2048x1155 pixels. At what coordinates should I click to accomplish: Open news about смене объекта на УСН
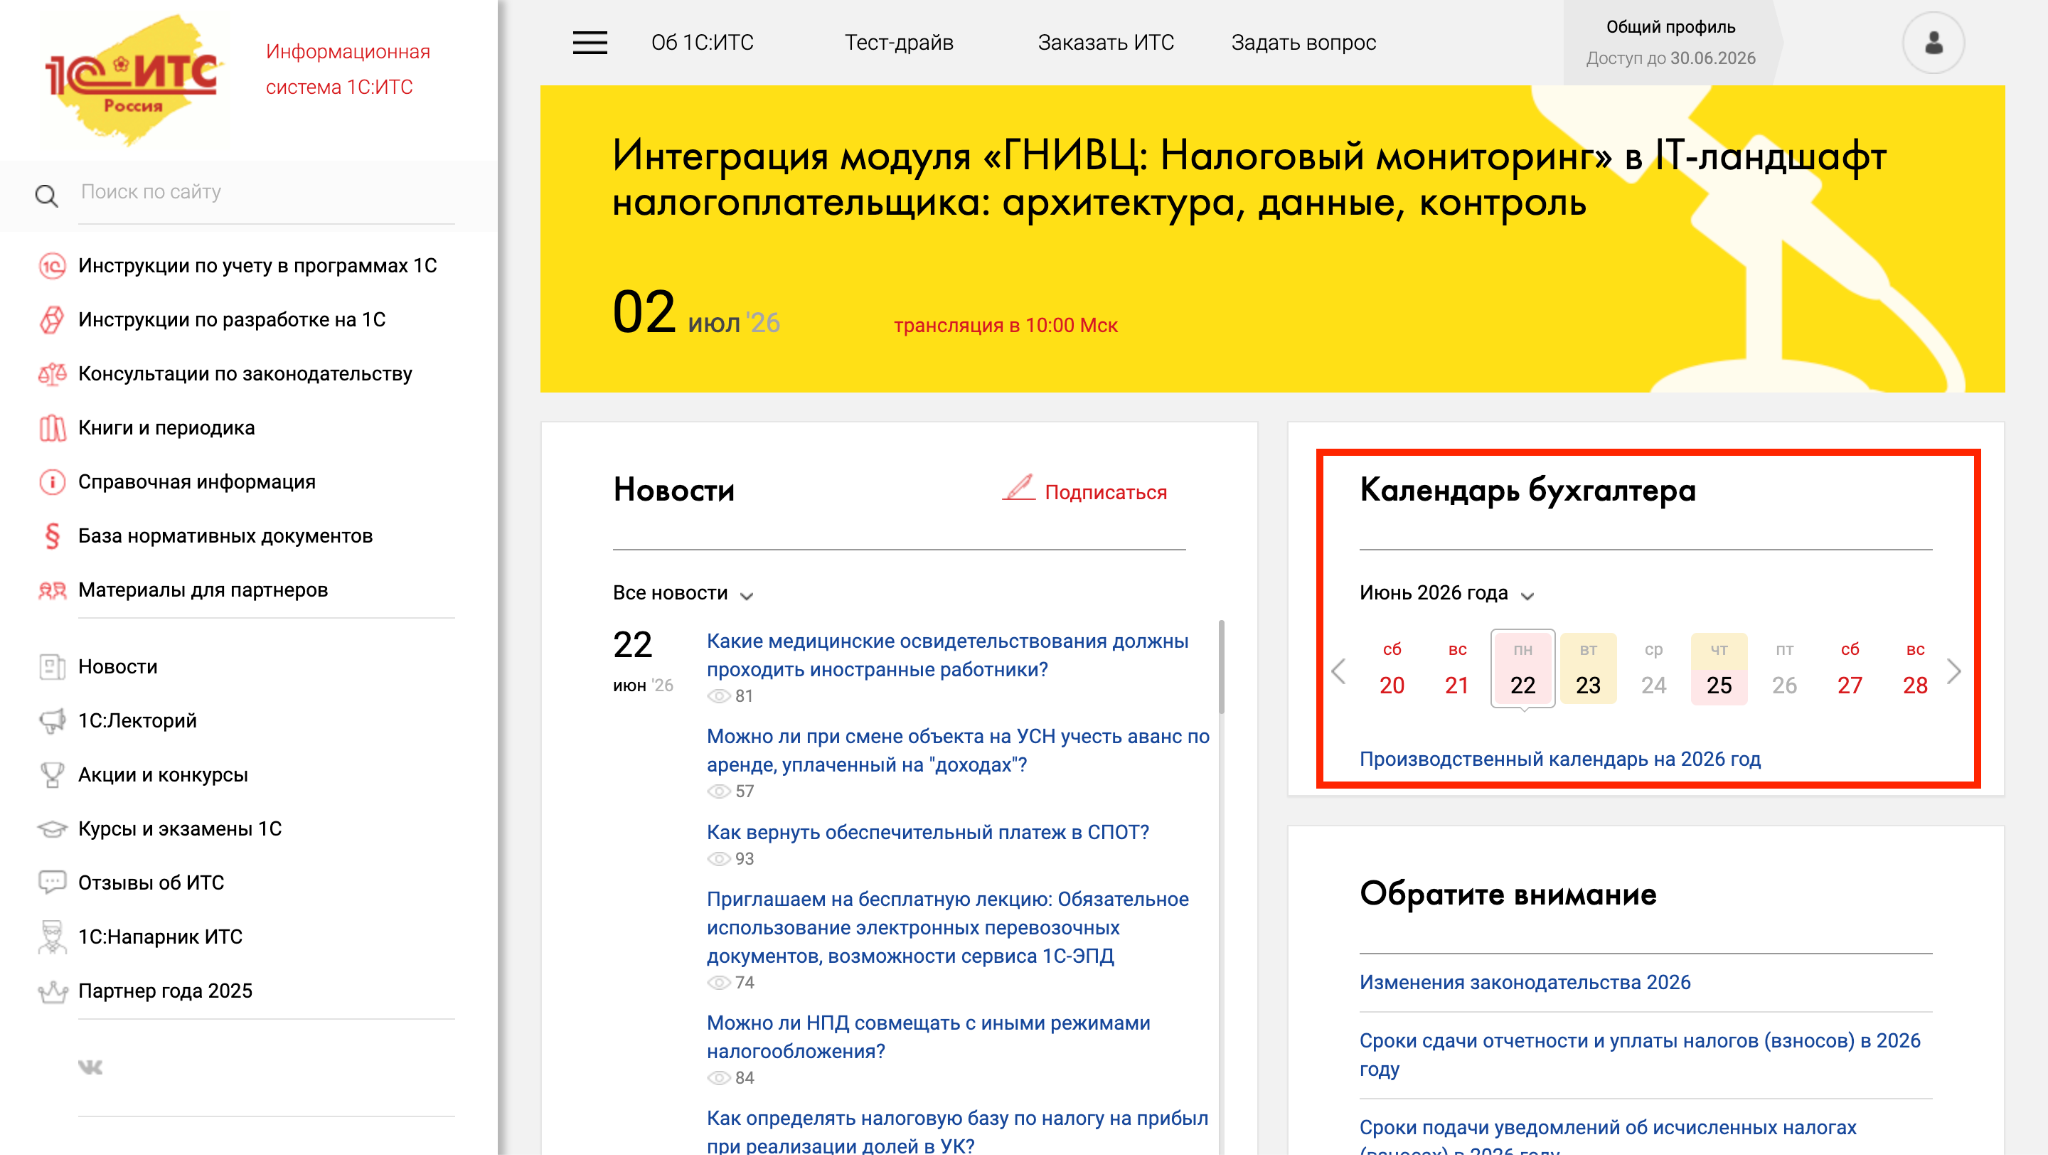coord(958,750)
